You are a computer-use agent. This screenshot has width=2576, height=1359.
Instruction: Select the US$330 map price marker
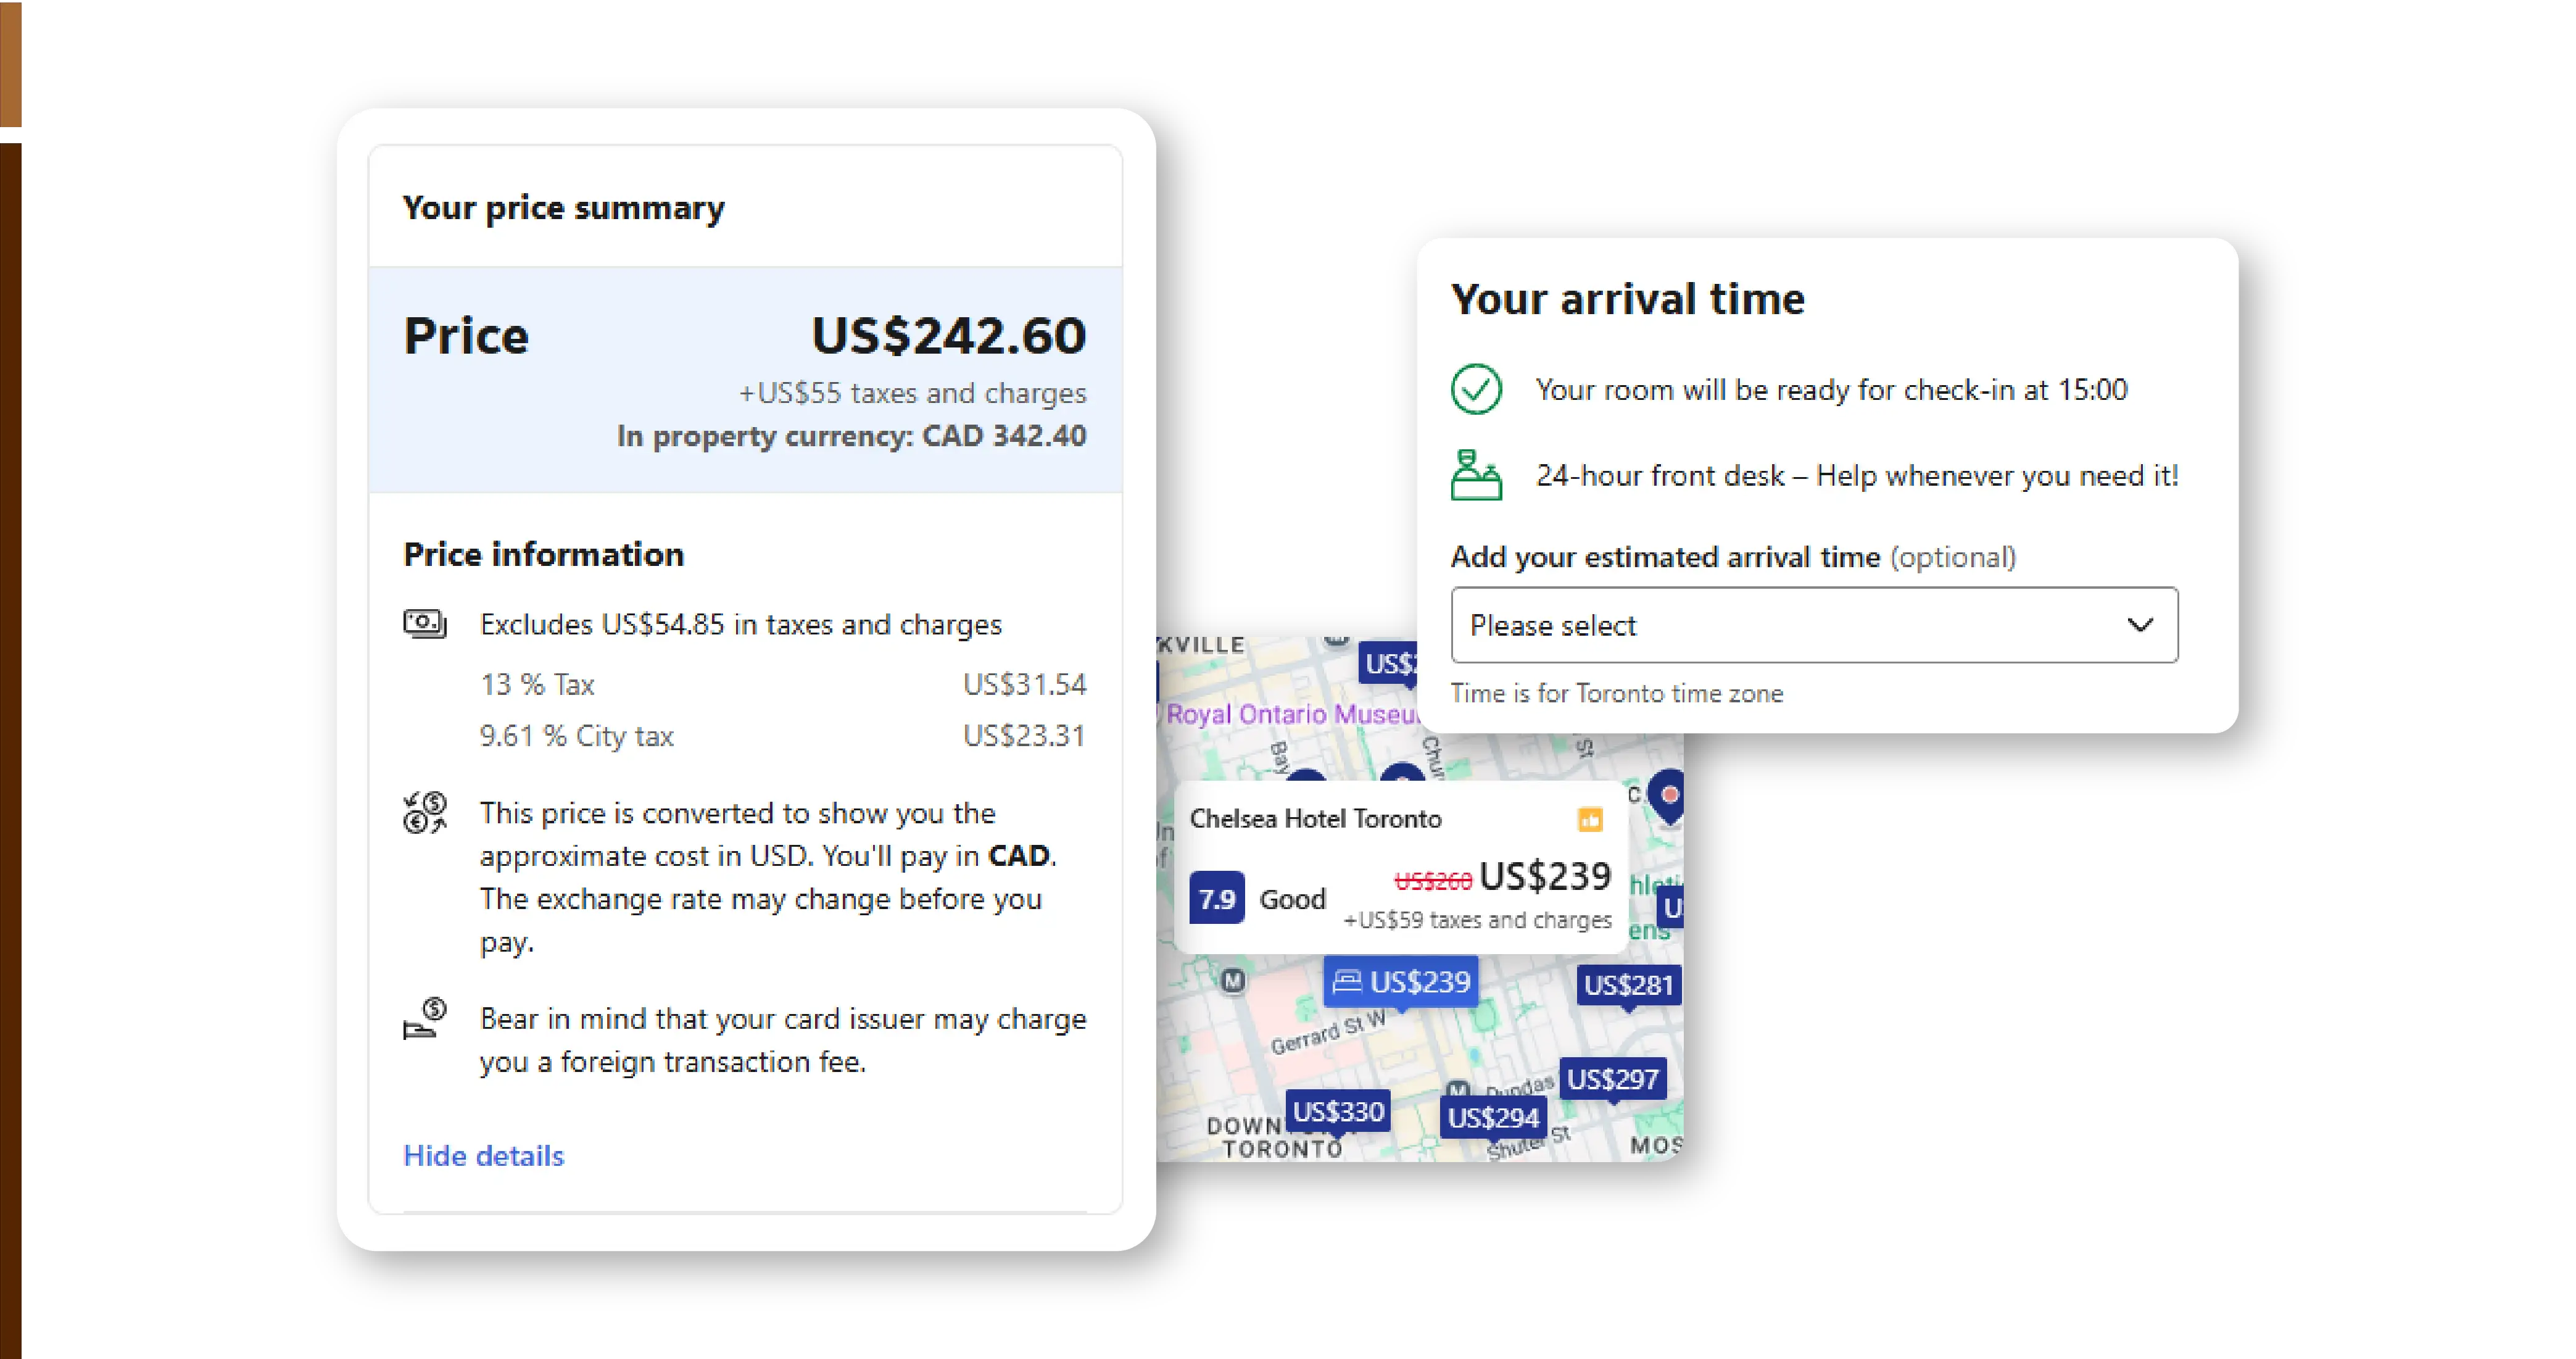pyautogui.click(x=1338, y=1112)
